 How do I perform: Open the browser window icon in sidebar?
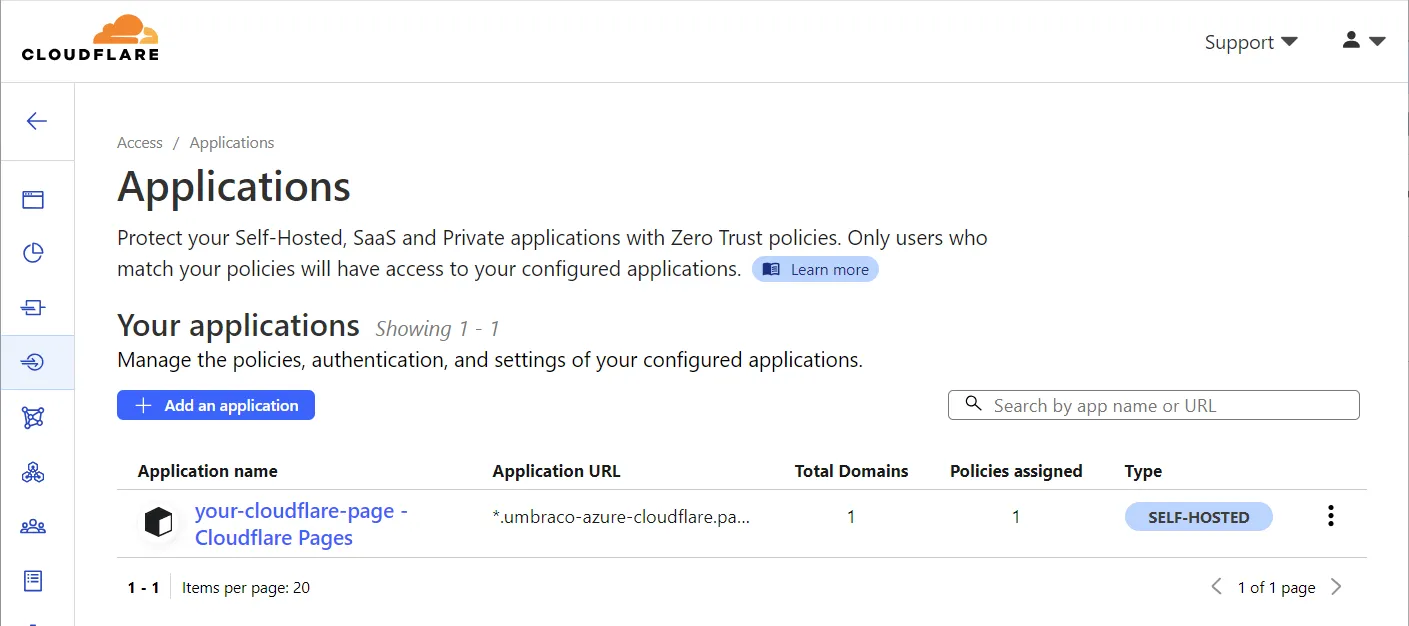click(34, 199)
